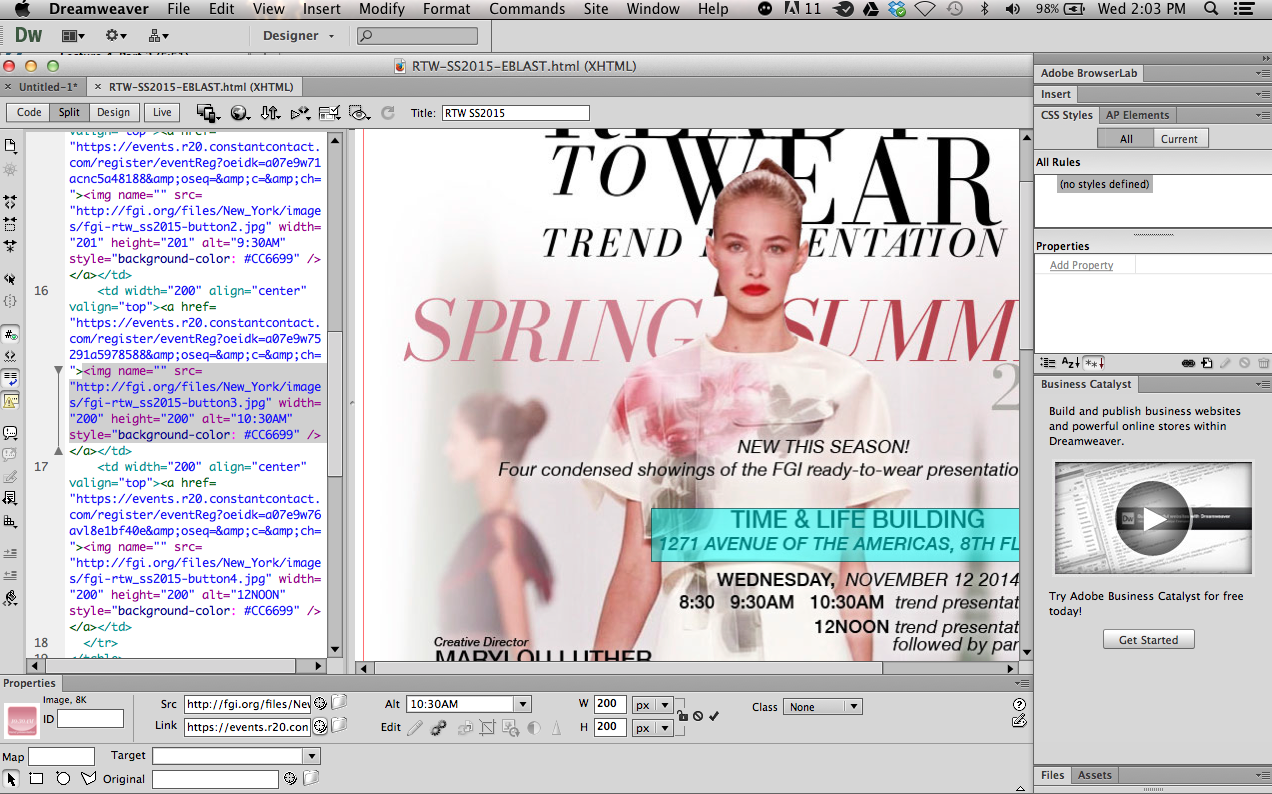Image resolution: width=1272 pixels, height=794 pixels.
Task: Open the Alt text dropdown
Action: click(522, 704)
